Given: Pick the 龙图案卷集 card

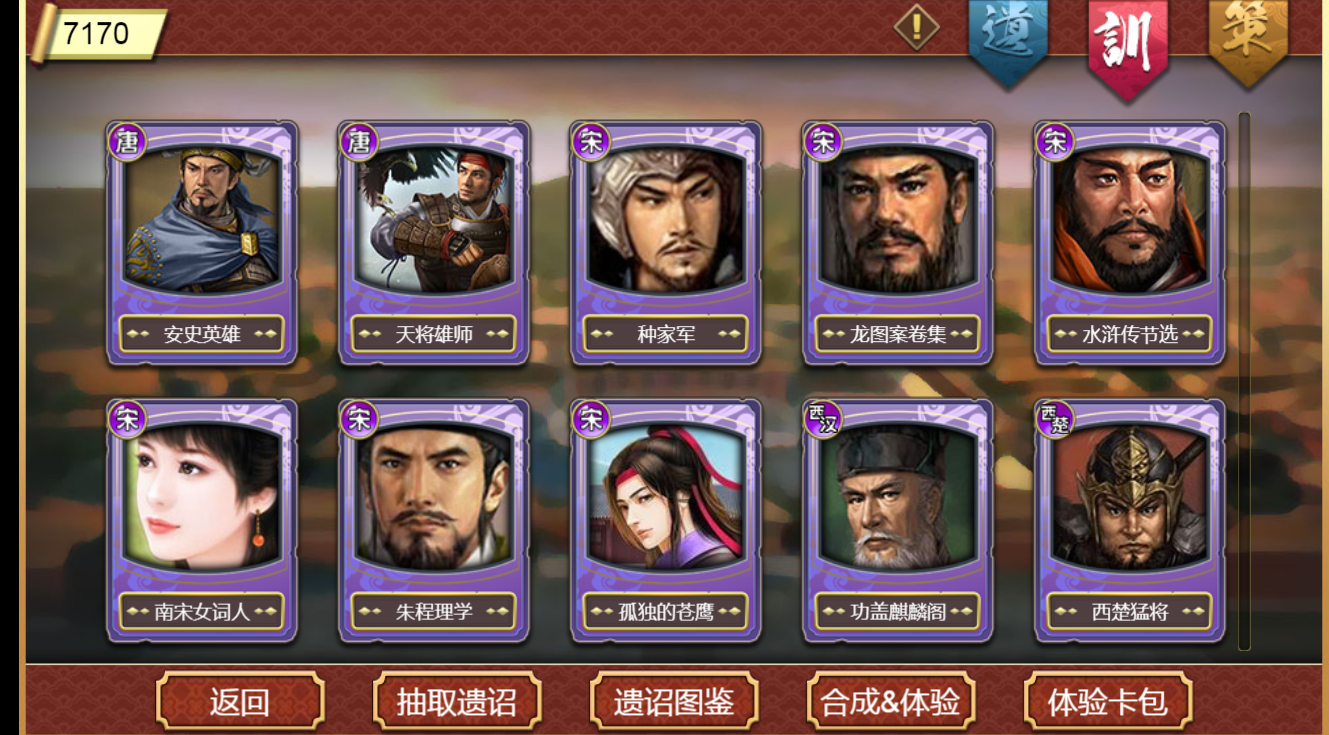Looking at the screenshot, I should [x=898, y=243].
